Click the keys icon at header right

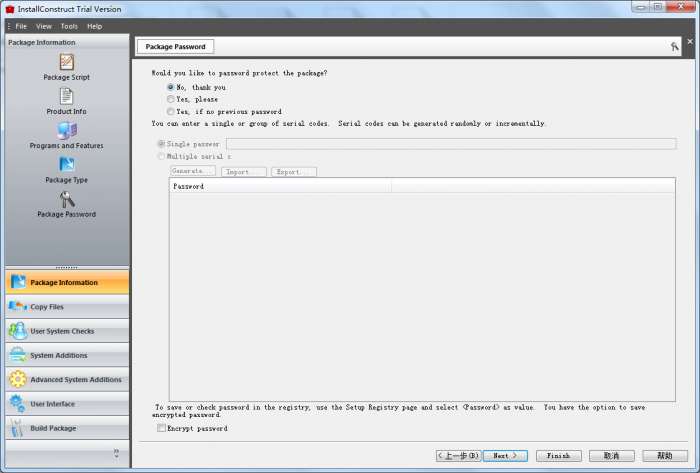coord(674,46)
